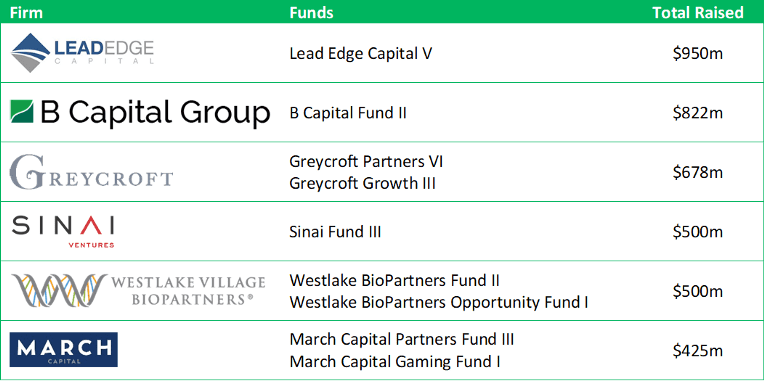Click Greycroft Growth III fund entry
This screenshot has width=764, height=383.
click(363, 184)
